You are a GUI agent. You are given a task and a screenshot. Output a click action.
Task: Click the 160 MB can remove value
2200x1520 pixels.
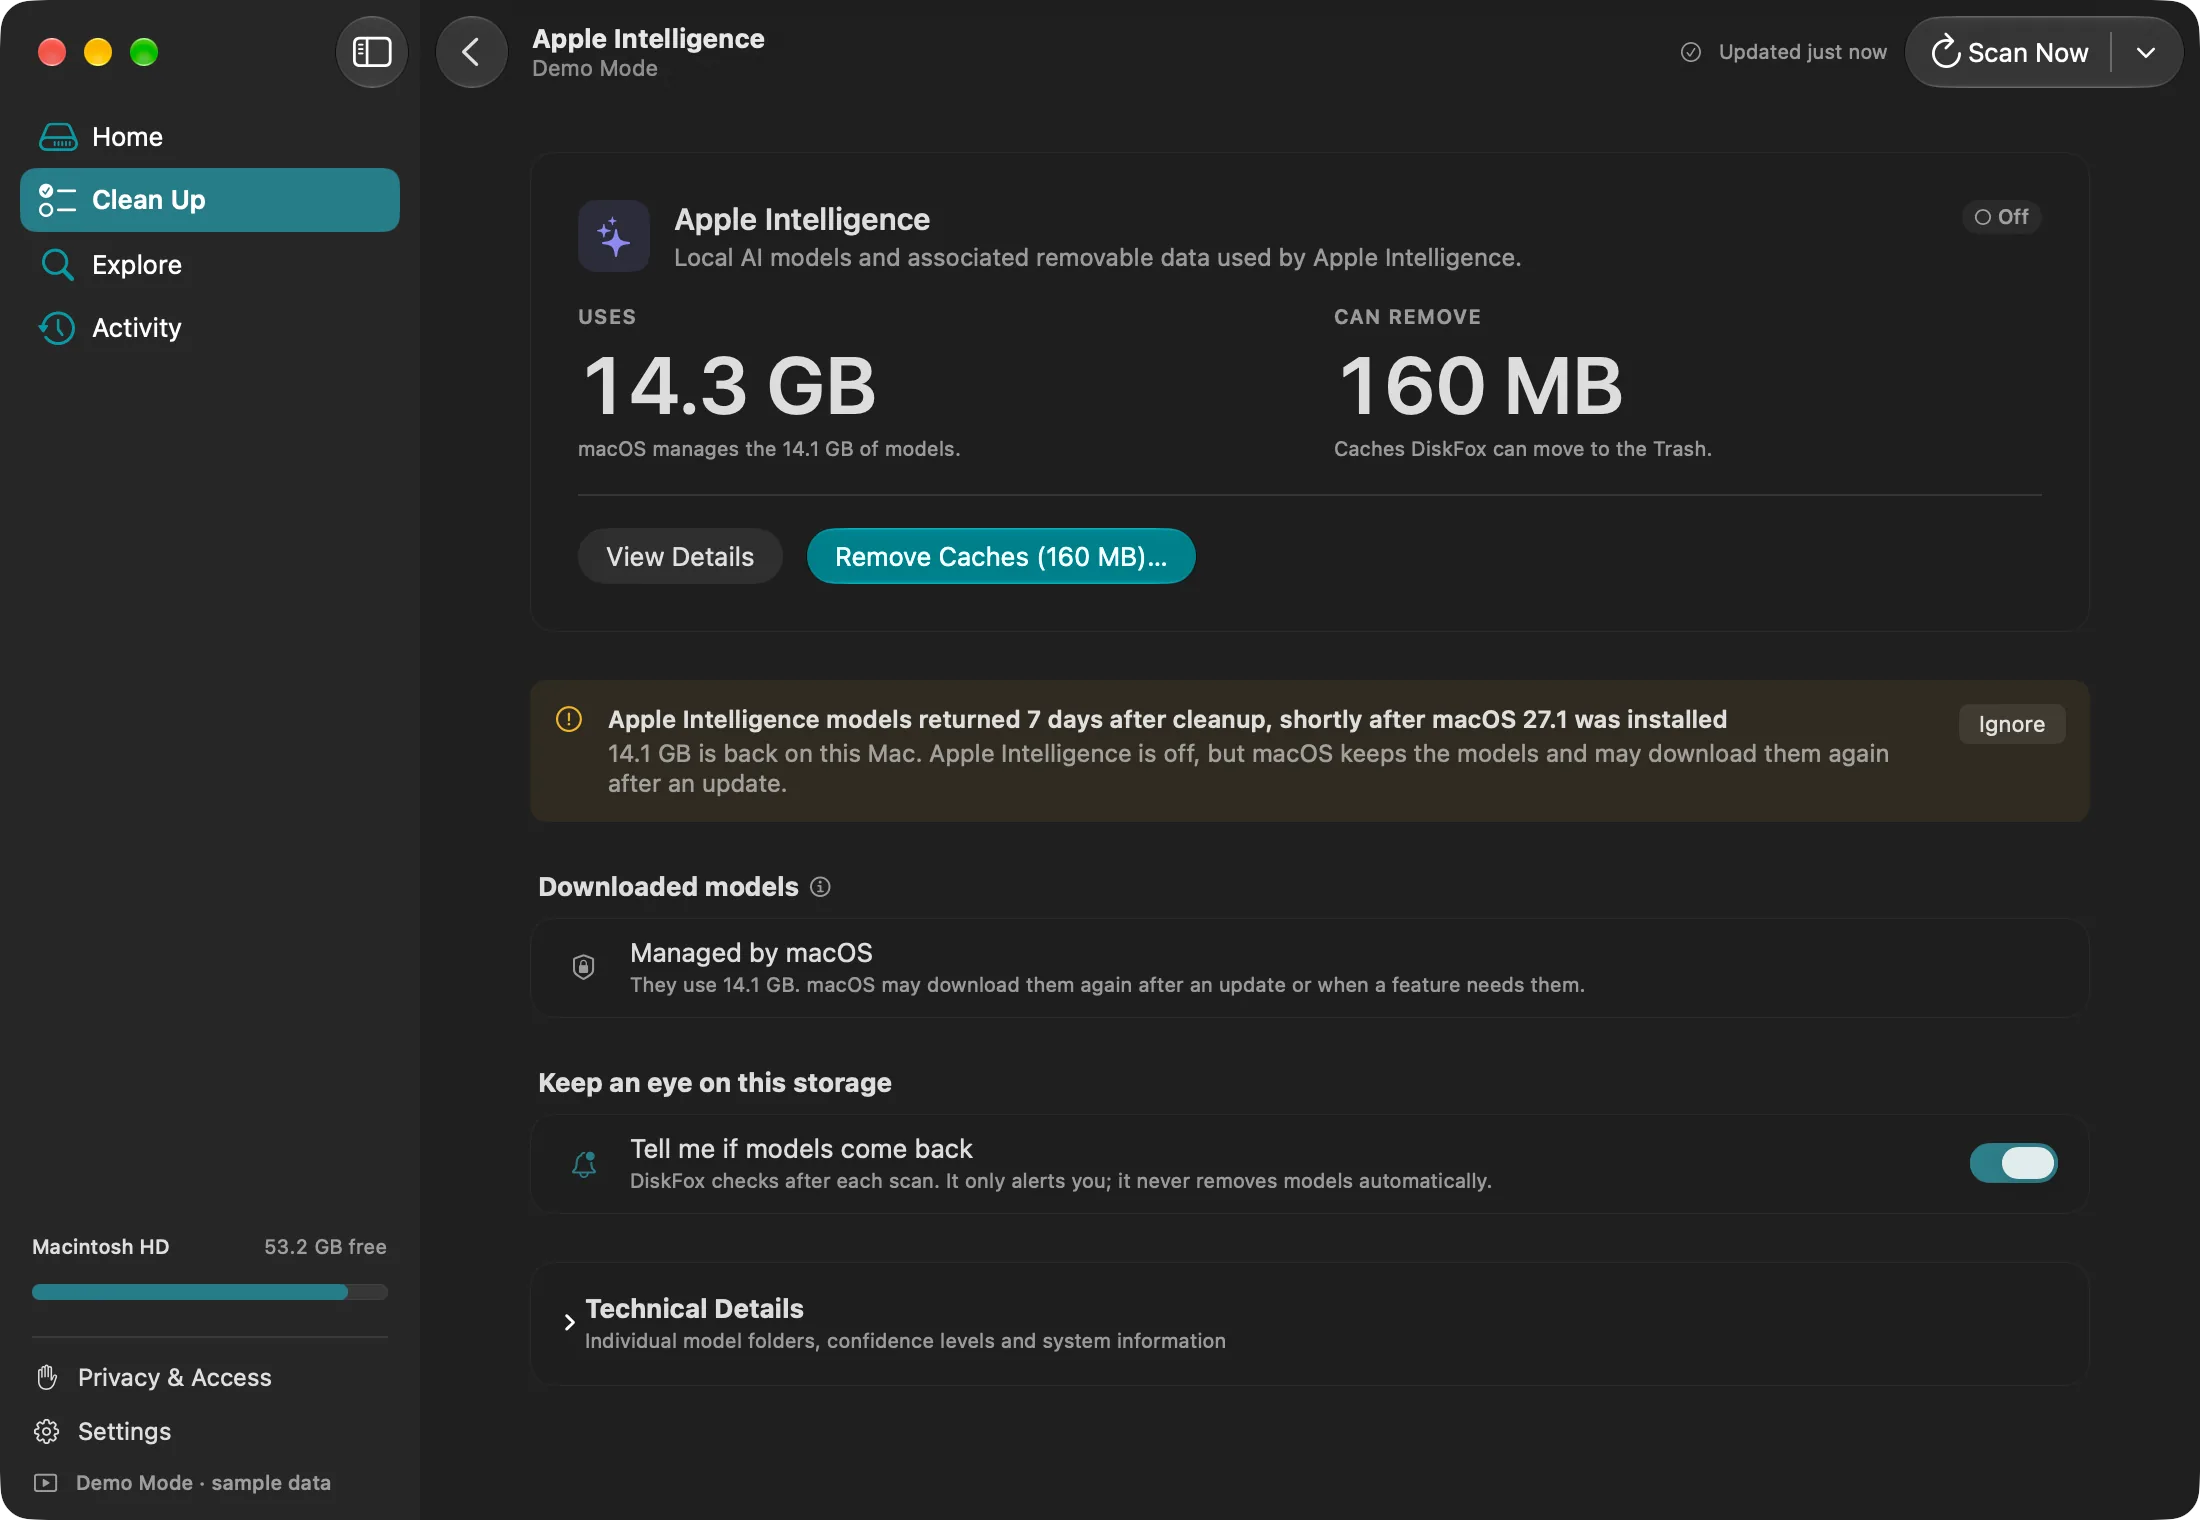1480,386
